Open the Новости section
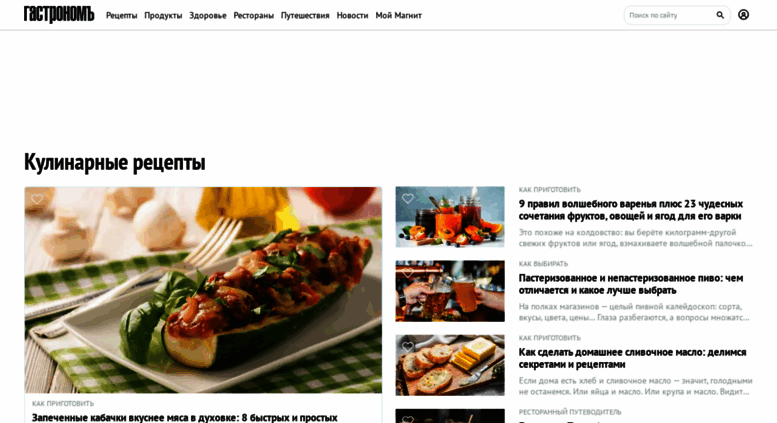This screenshot has width=777, height=423. point(352,15)
